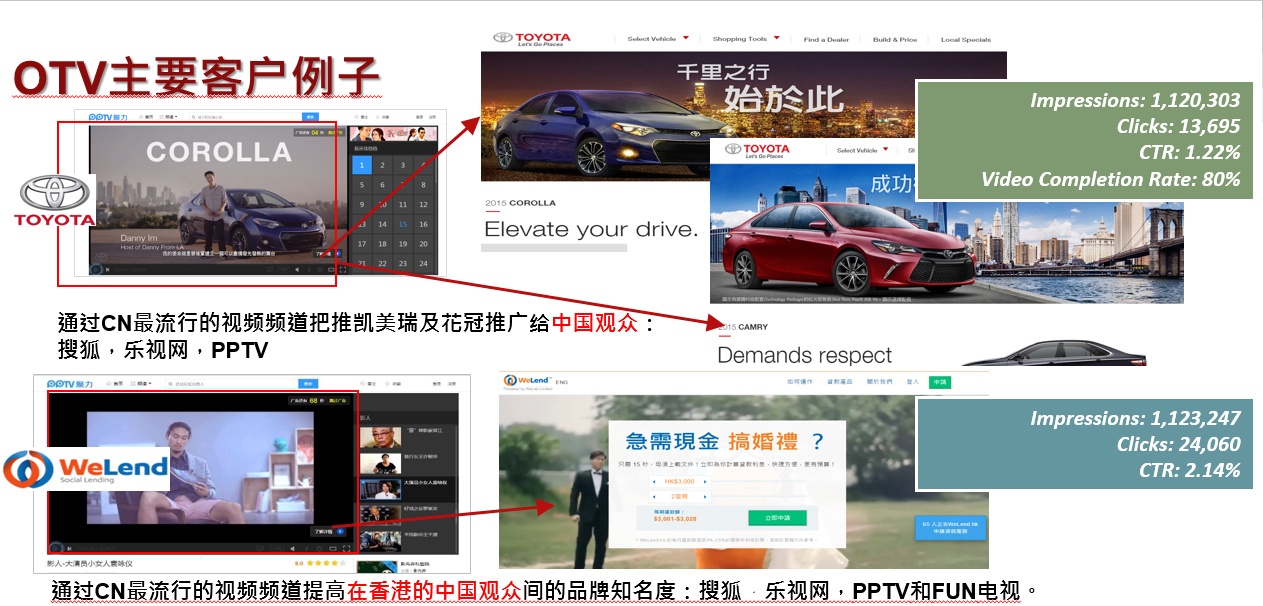This screenshot has width=1263, height=606.
Task: Click the slide title "OTV主要客户例子"
Action: pos(196,77)
